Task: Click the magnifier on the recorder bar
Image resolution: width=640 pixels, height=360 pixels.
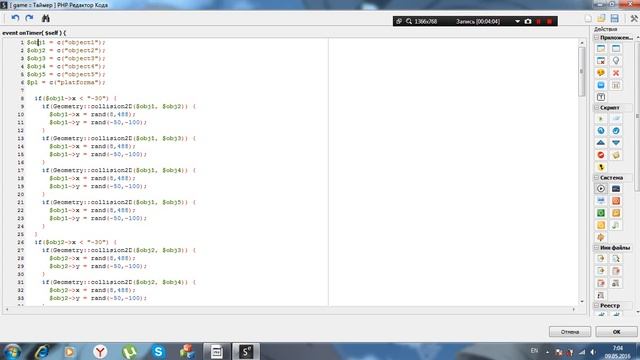Action: point(409,21)
